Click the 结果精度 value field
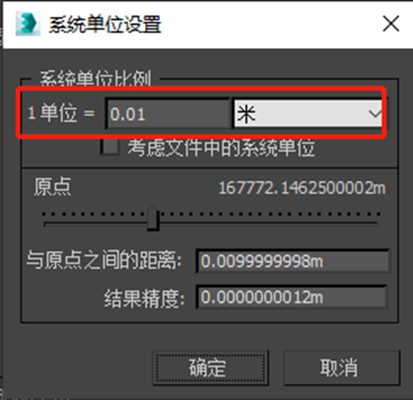Image resolution: width=413 pixels, height=400 pixels. tap(291, 297)
